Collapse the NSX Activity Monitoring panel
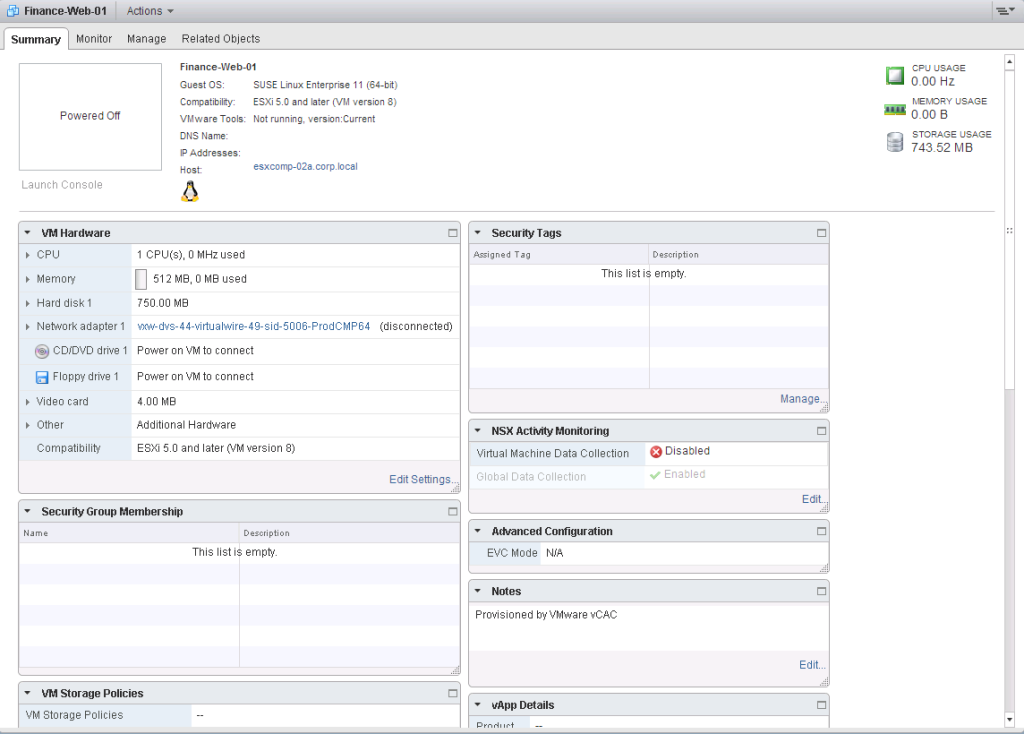Screen dimensions: 1024x734 (x=477, y=430)
